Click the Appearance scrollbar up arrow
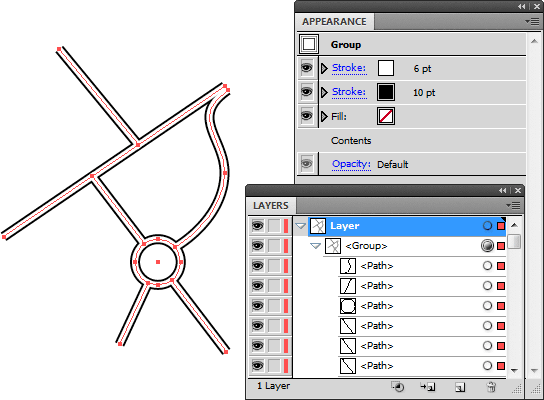This screenshot has height=400, width=544. (x=534, y=41)
